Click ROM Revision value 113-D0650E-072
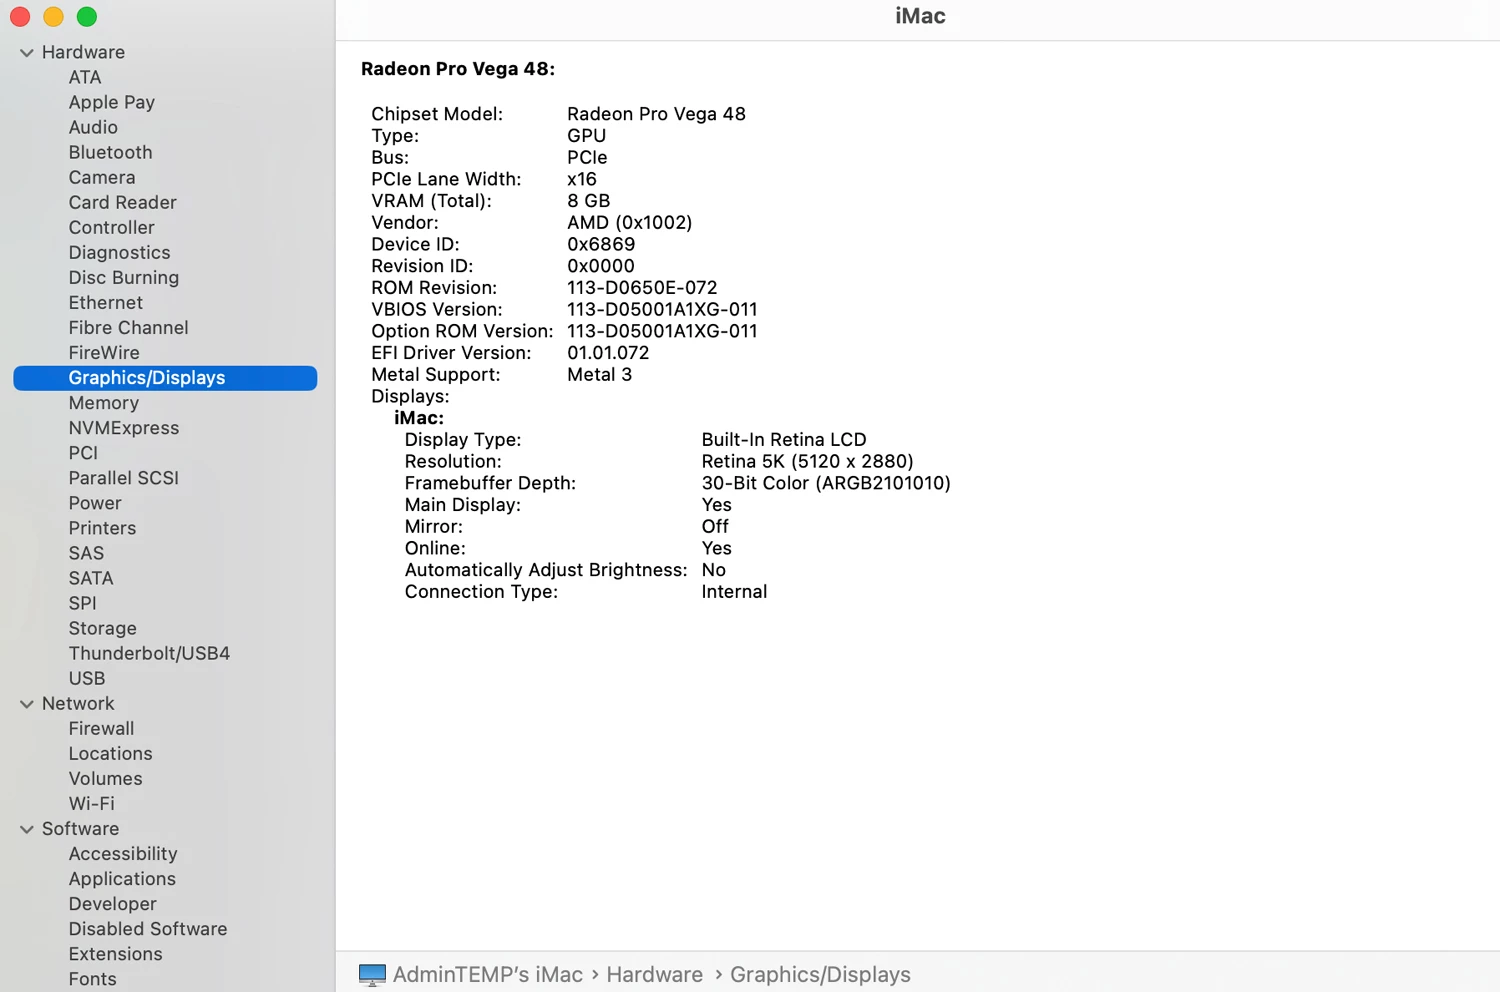This screenshot has height=992, width=1500. 642,288
